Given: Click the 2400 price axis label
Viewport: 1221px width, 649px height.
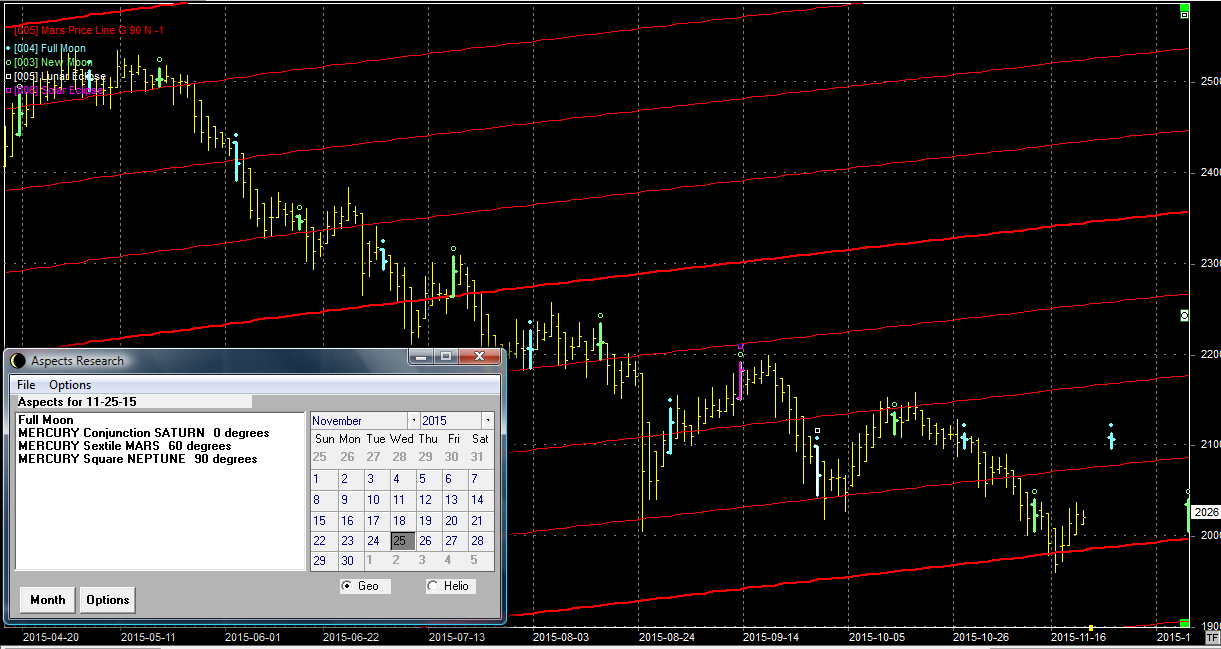Looking at the screenshot, I should click(x=1209, y=172).
